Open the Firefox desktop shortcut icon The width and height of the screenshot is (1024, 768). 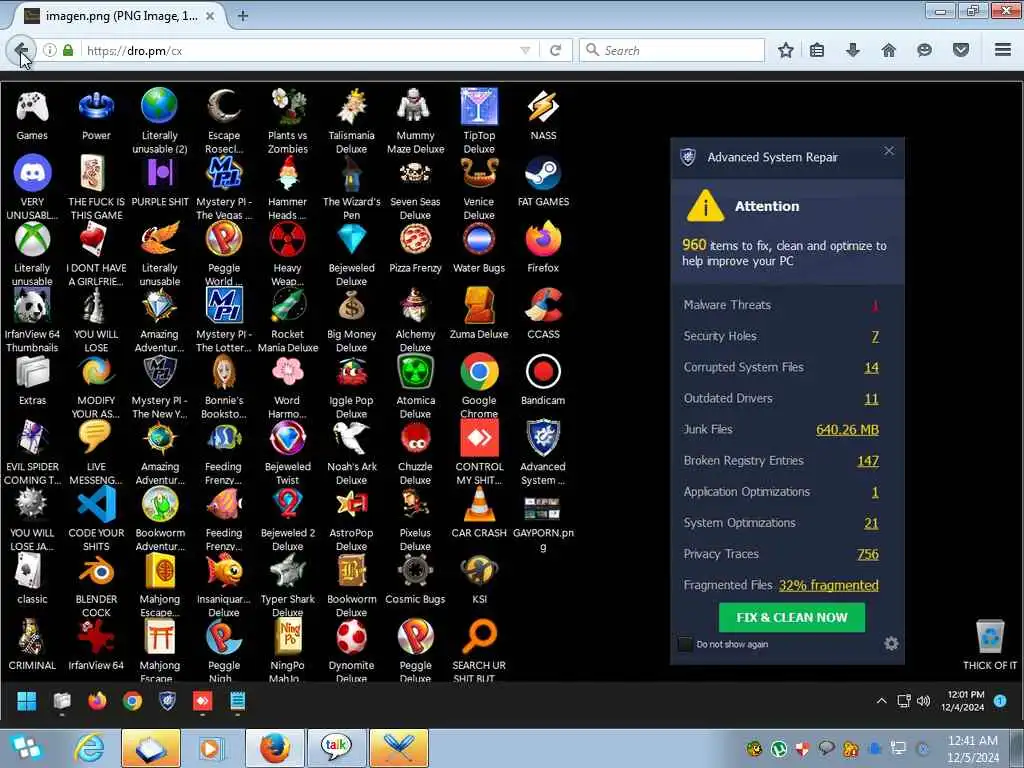coord(543,240)
